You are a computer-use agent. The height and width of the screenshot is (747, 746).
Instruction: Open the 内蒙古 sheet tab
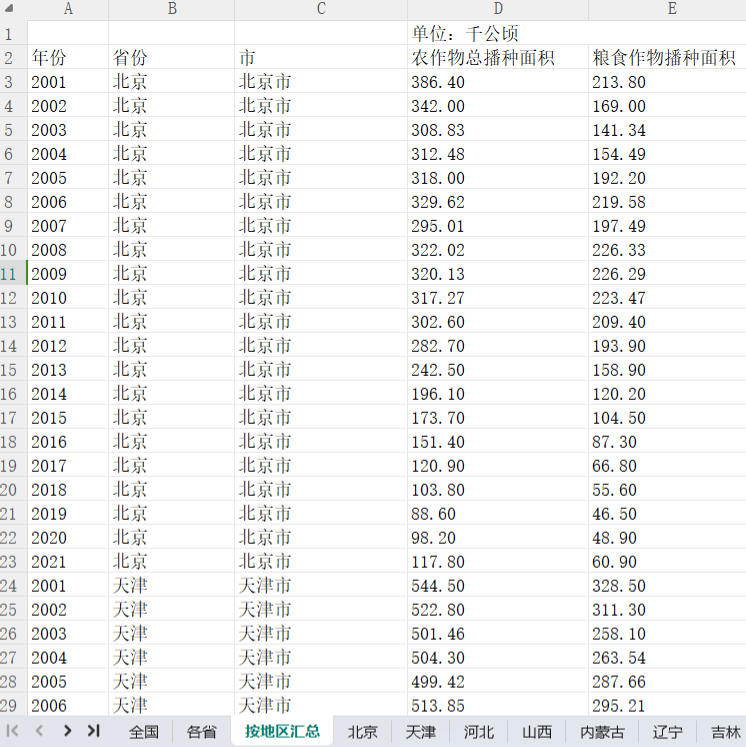[x=602, y=732]
